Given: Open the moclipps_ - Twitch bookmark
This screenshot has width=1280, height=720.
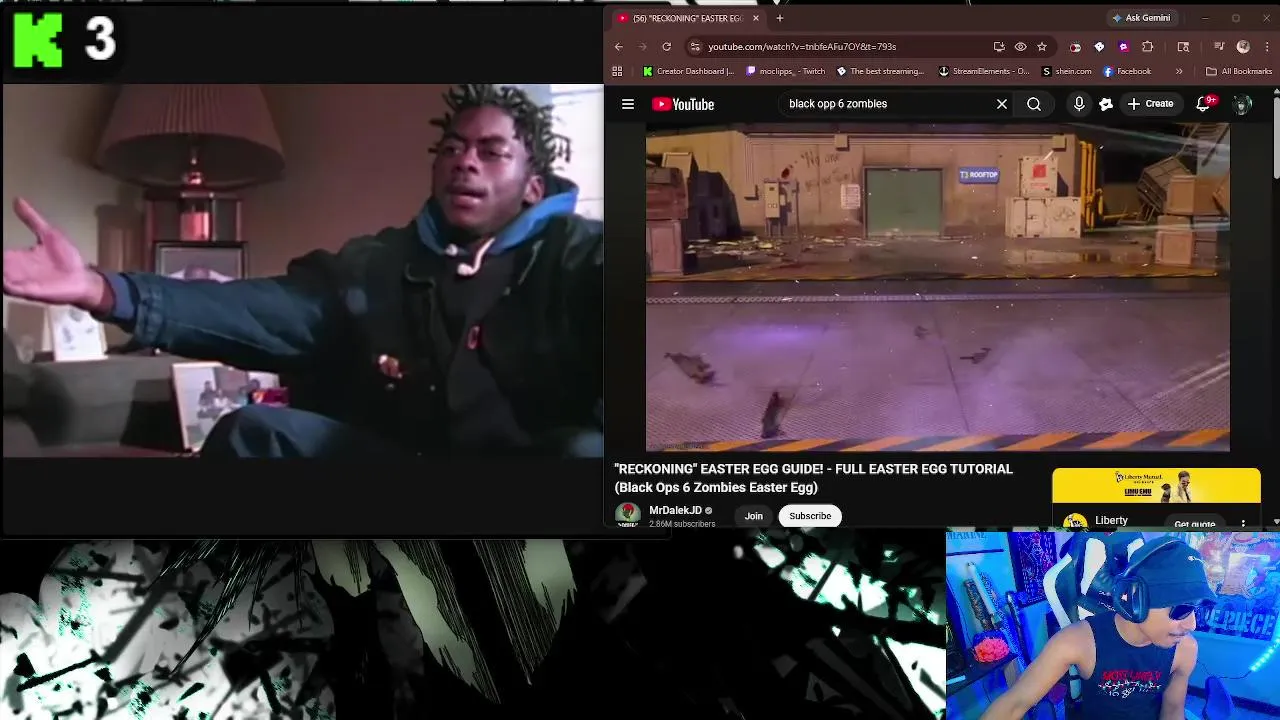Looking at the screenshot, I should pos(786,72).
